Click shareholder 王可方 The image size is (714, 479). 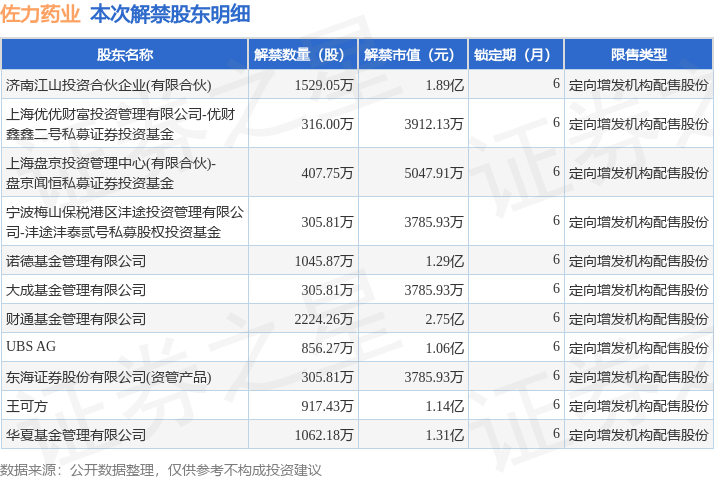coord(26,406)
